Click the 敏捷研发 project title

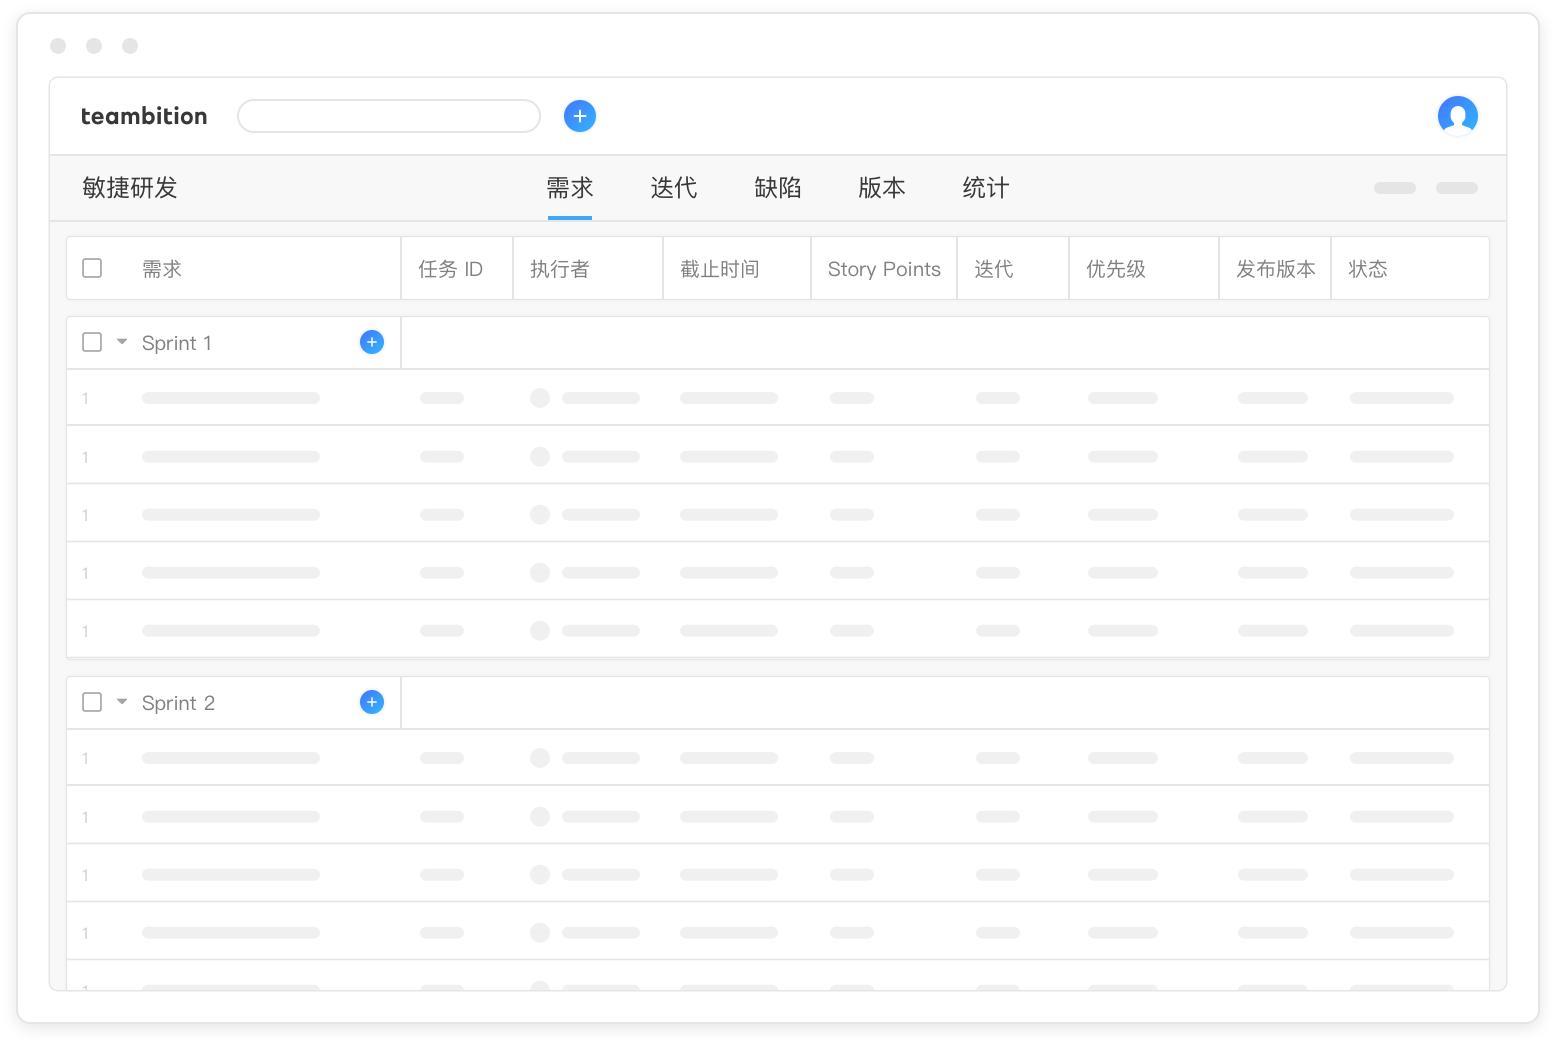(x=130, y=188)
